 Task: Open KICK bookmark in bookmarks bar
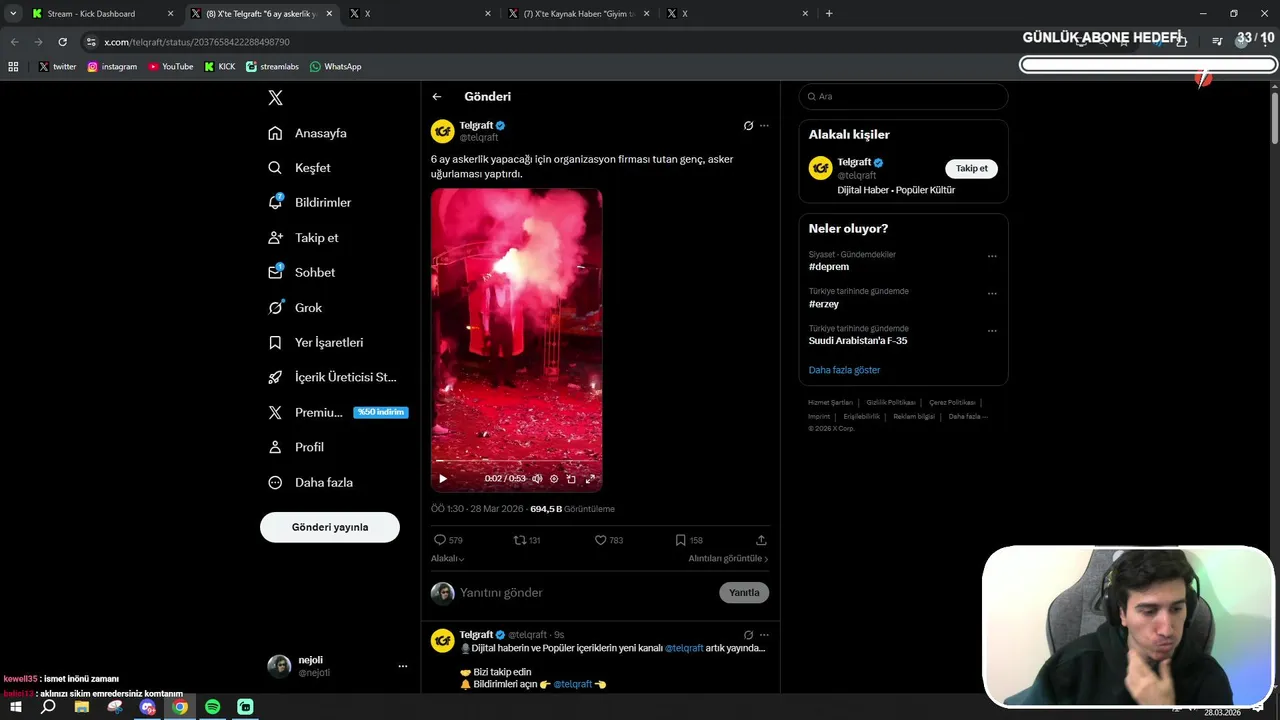[220, 67]
